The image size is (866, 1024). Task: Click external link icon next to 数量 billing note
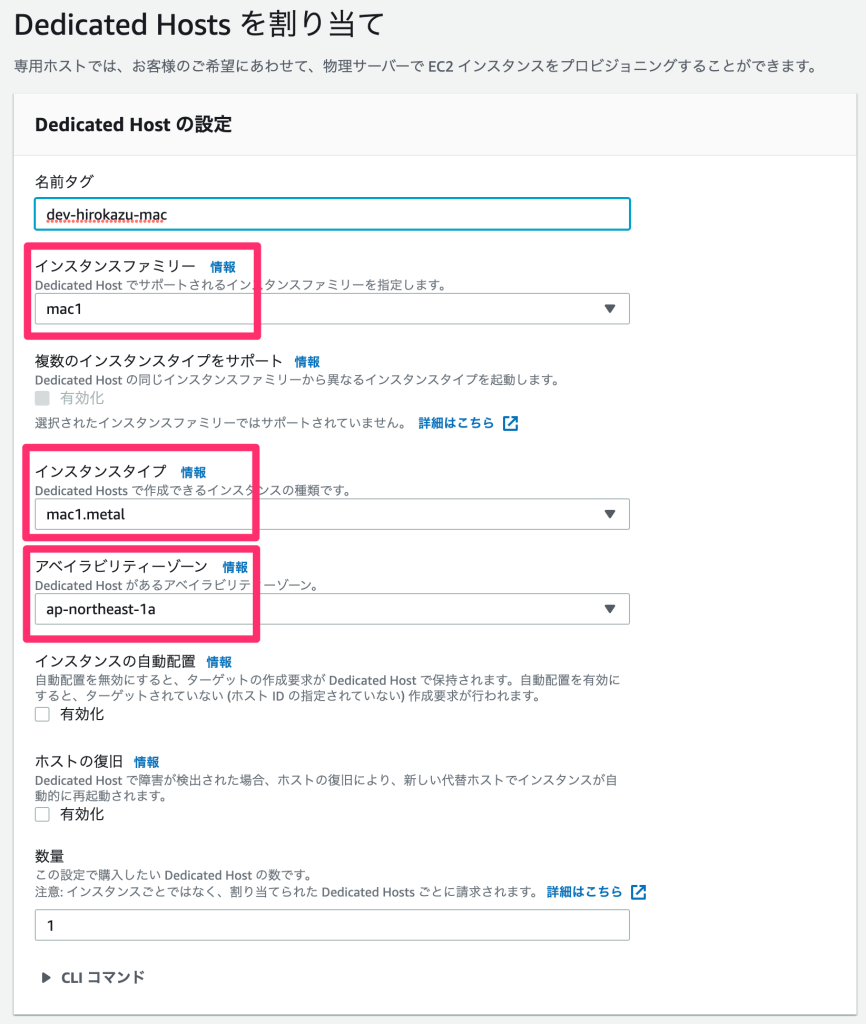tap(639, 891)
